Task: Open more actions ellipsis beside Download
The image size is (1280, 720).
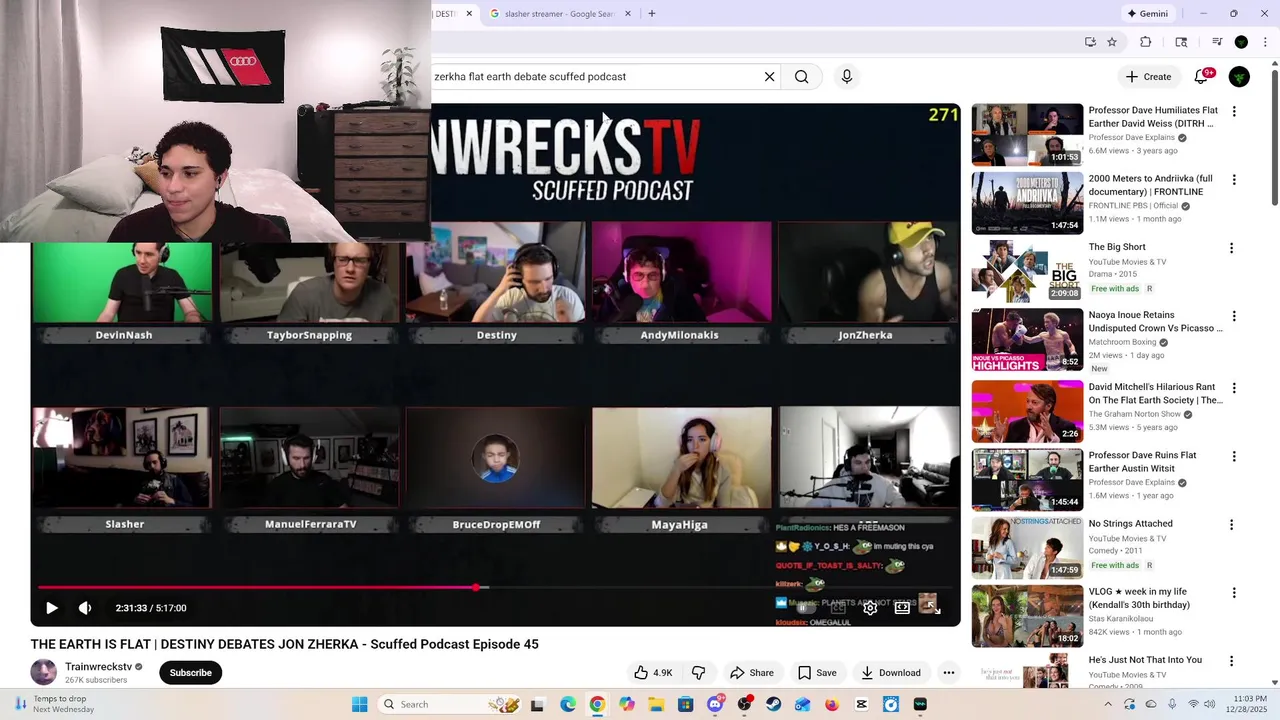Action: pos(949,673)
